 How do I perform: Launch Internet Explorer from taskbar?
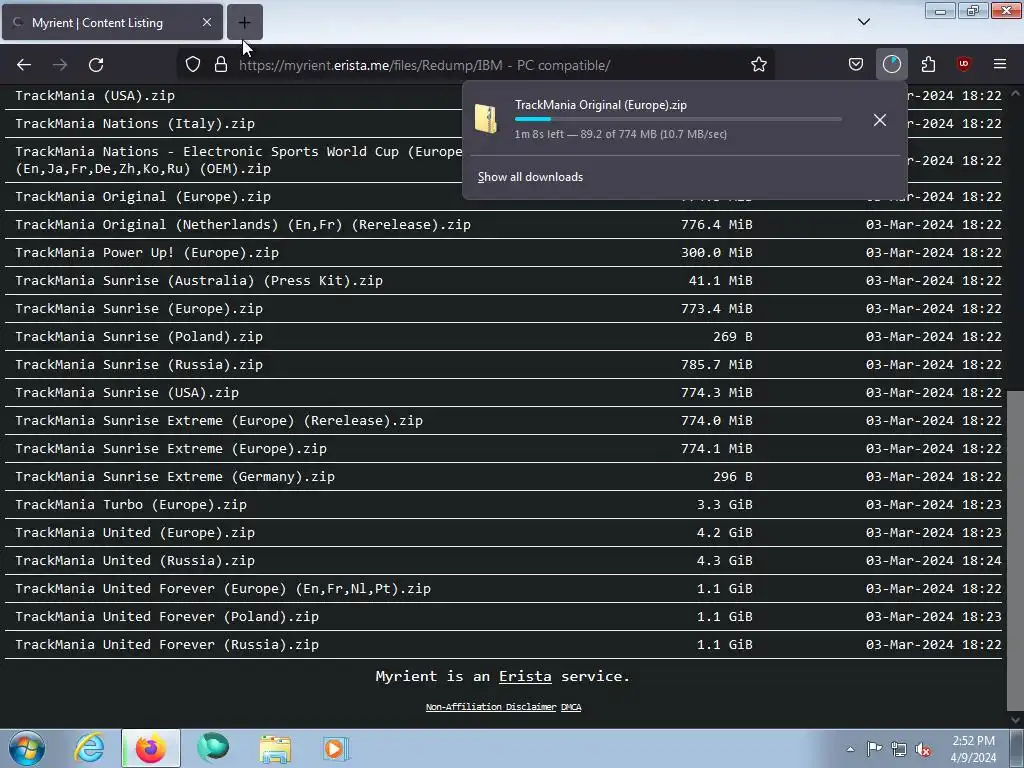pos(89,748)
